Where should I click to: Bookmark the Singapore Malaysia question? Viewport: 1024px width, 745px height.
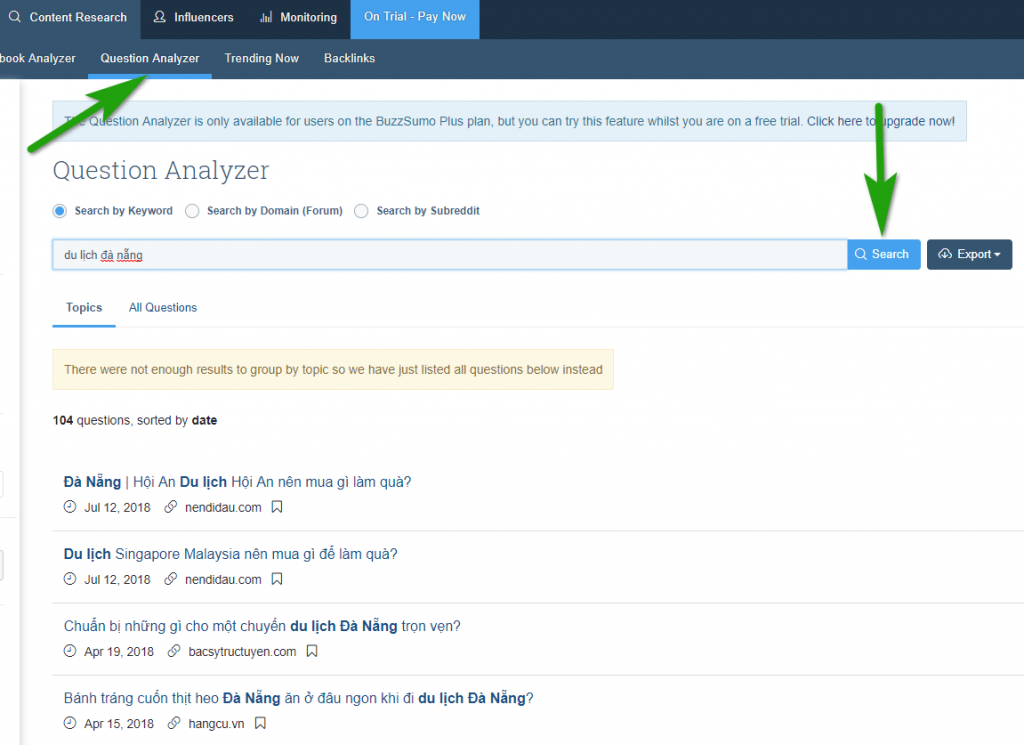(x=277, y=579)
